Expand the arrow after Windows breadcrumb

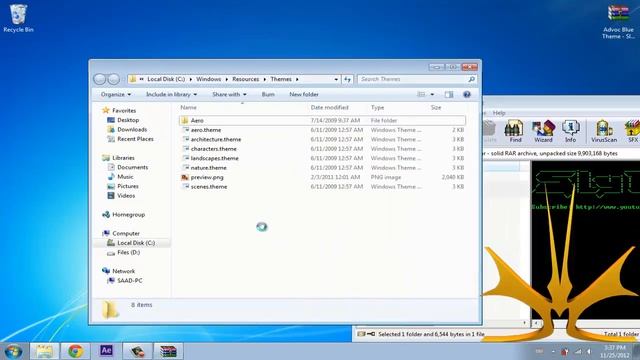[227, 79]
